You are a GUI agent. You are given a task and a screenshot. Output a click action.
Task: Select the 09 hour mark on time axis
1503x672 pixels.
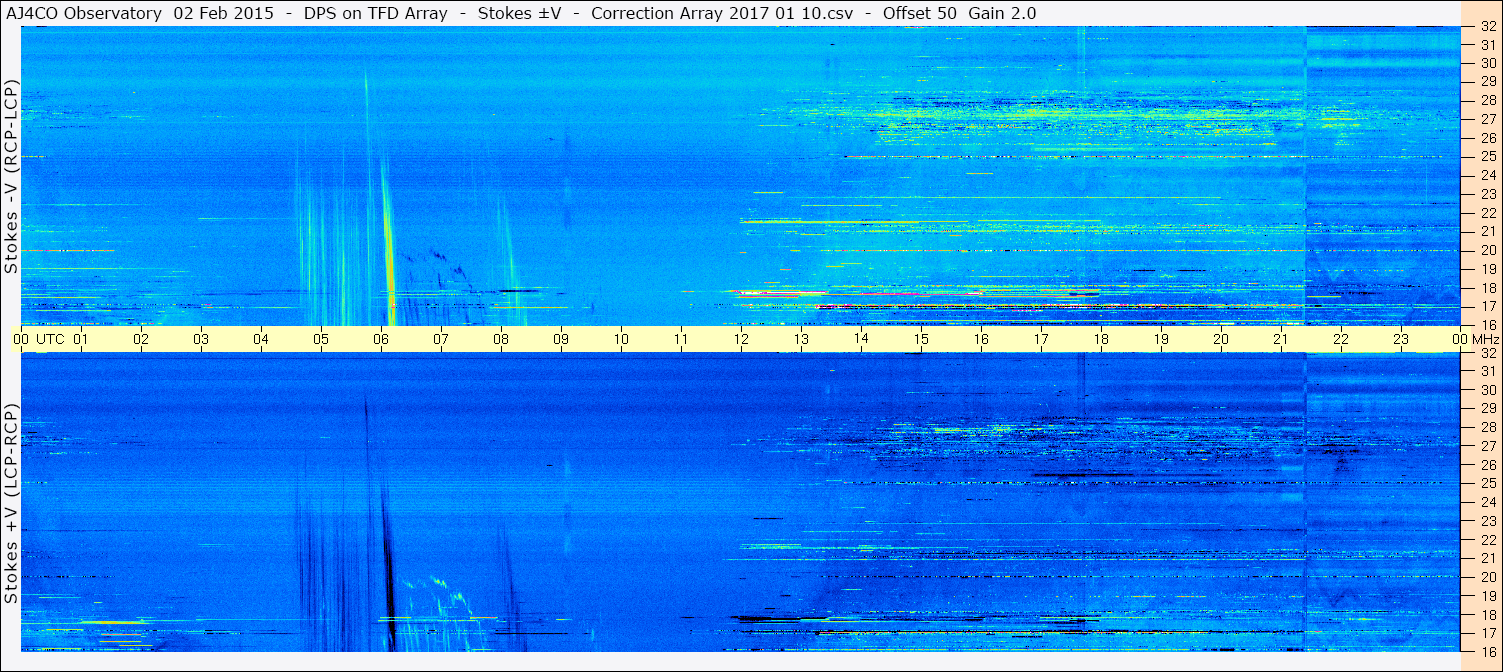[561, 339]
